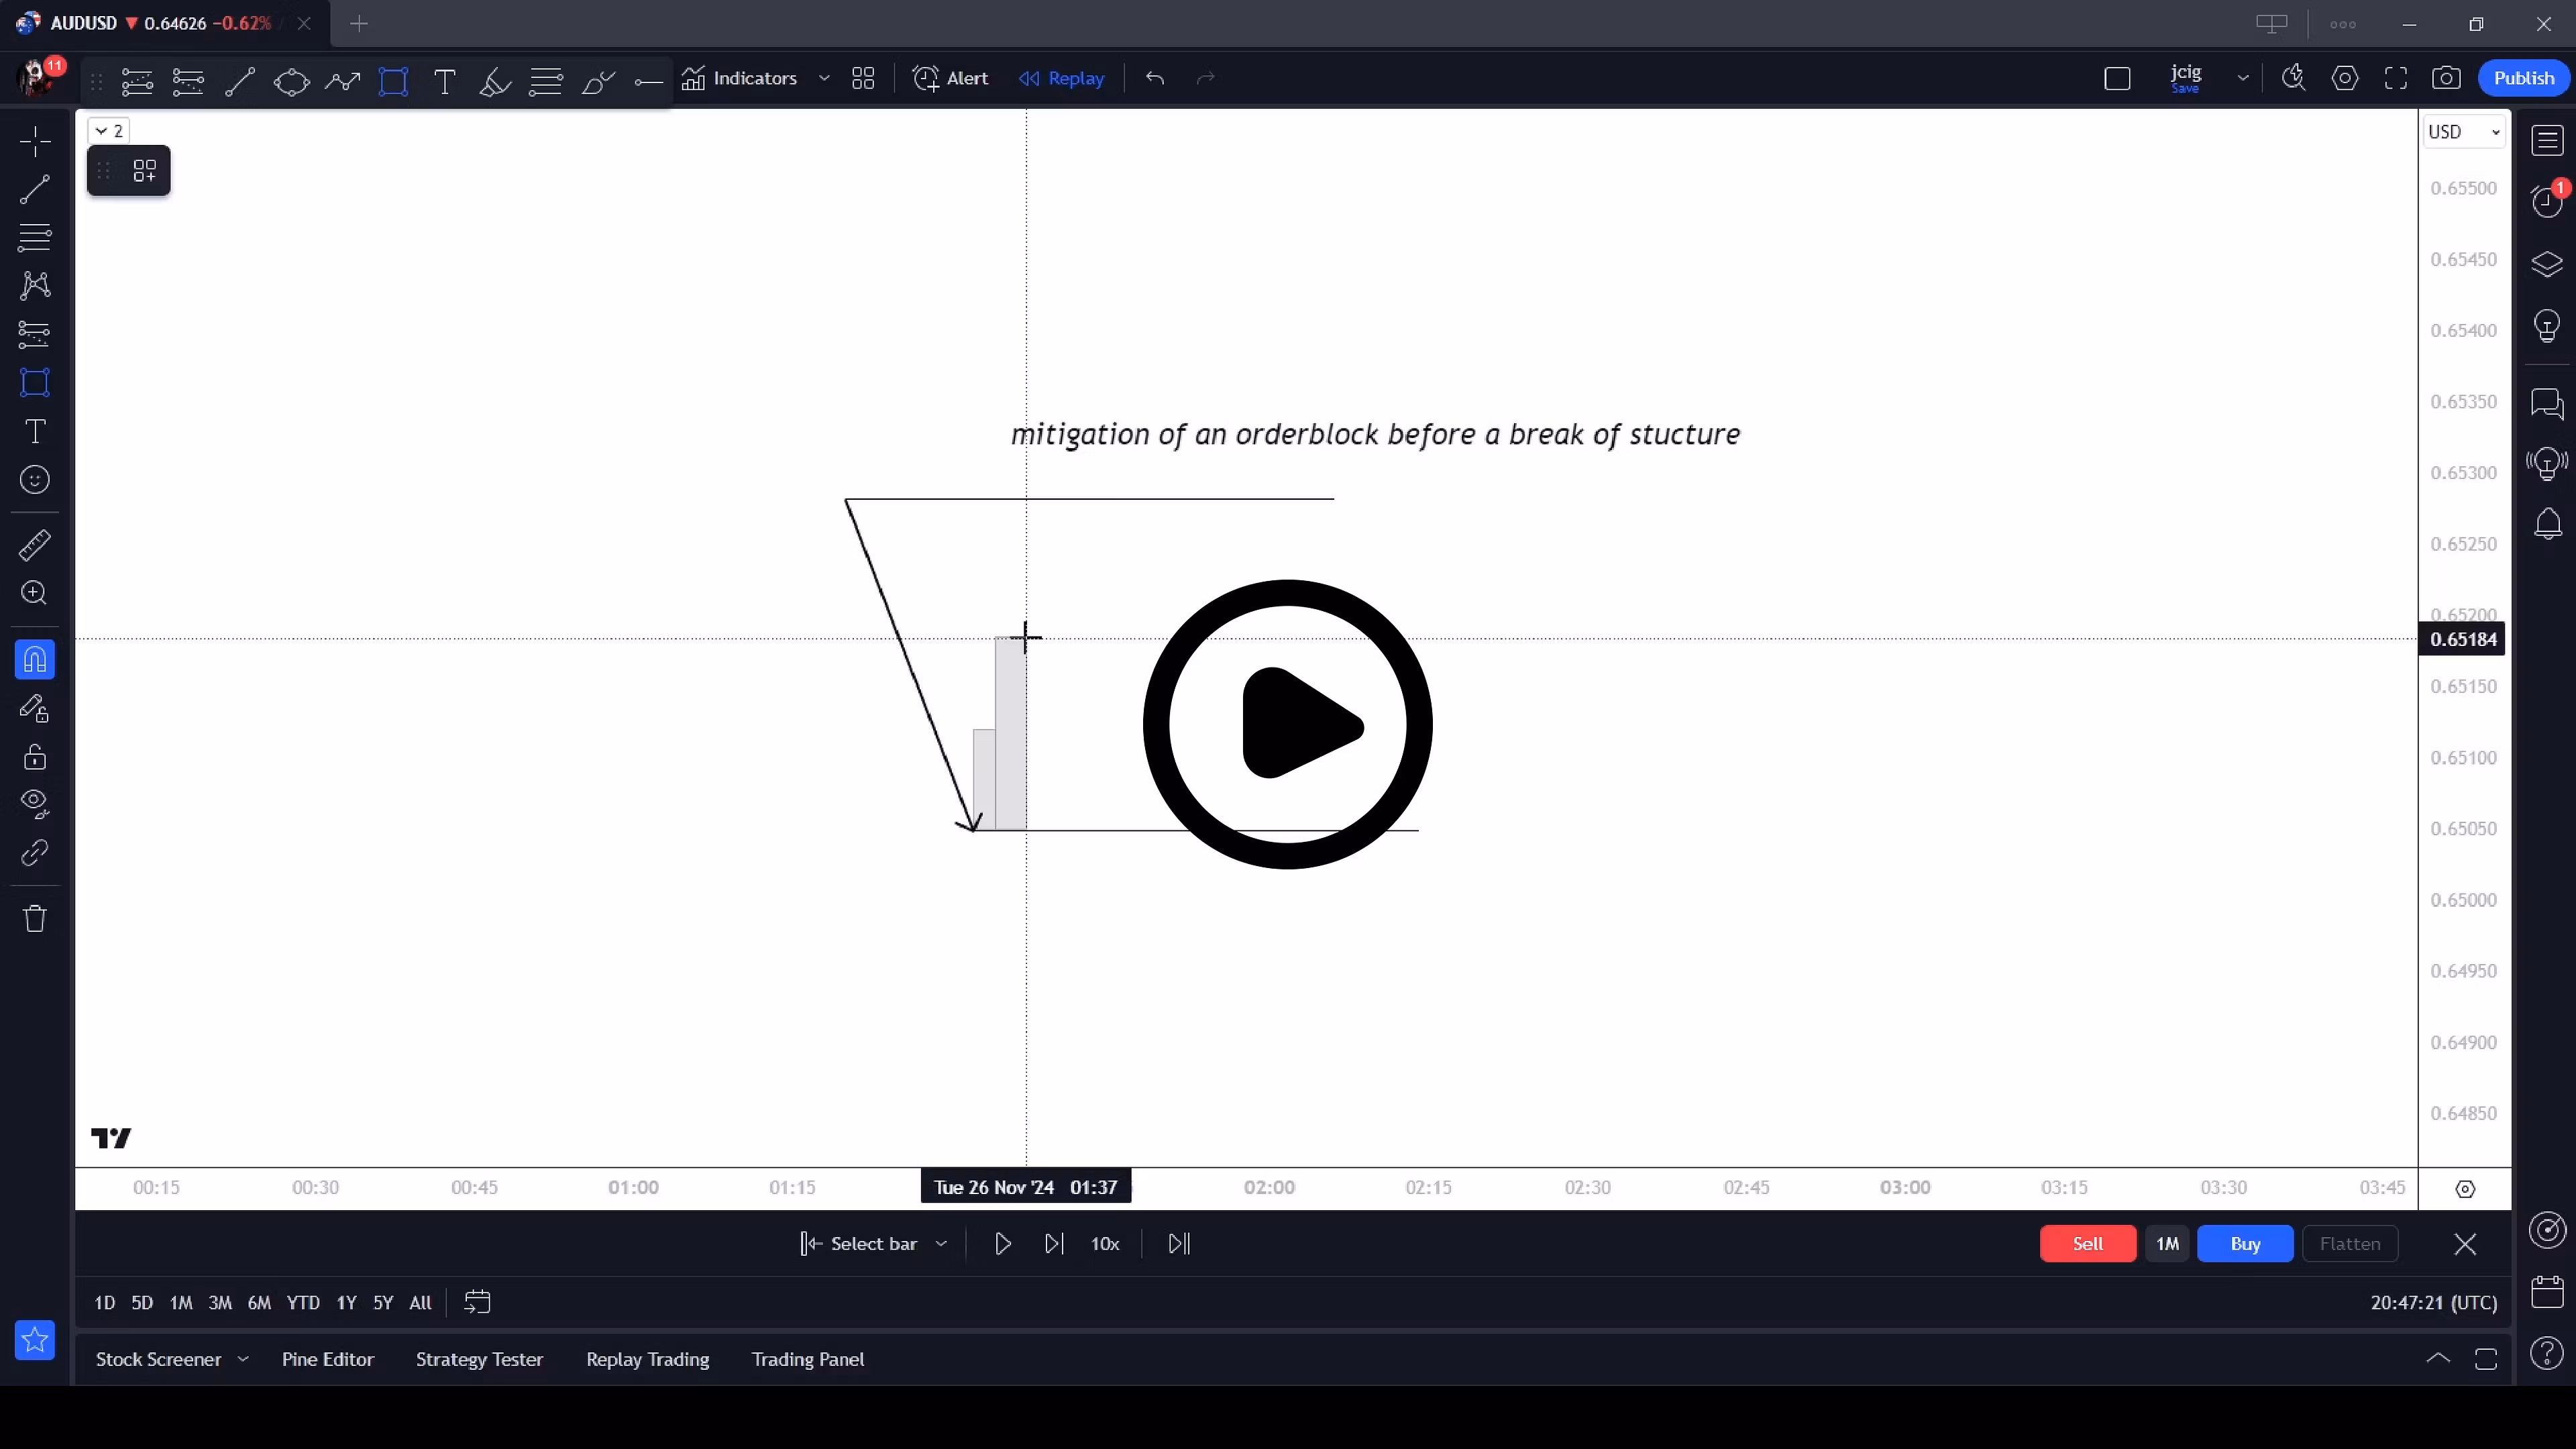
Task: Select the crosshair cursor tool
Action: [x=35, y=141]
